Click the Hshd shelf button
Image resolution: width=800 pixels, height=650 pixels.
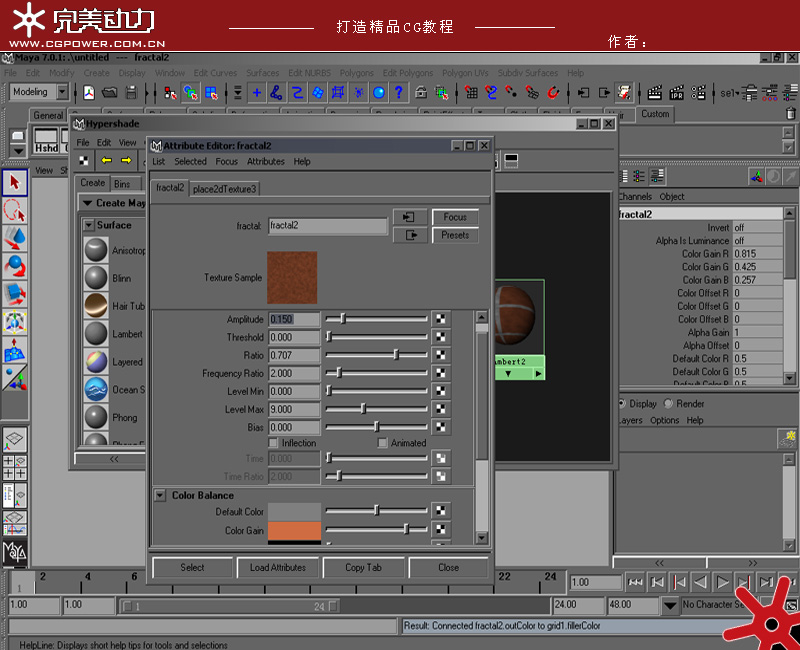(x=46, y=141)
